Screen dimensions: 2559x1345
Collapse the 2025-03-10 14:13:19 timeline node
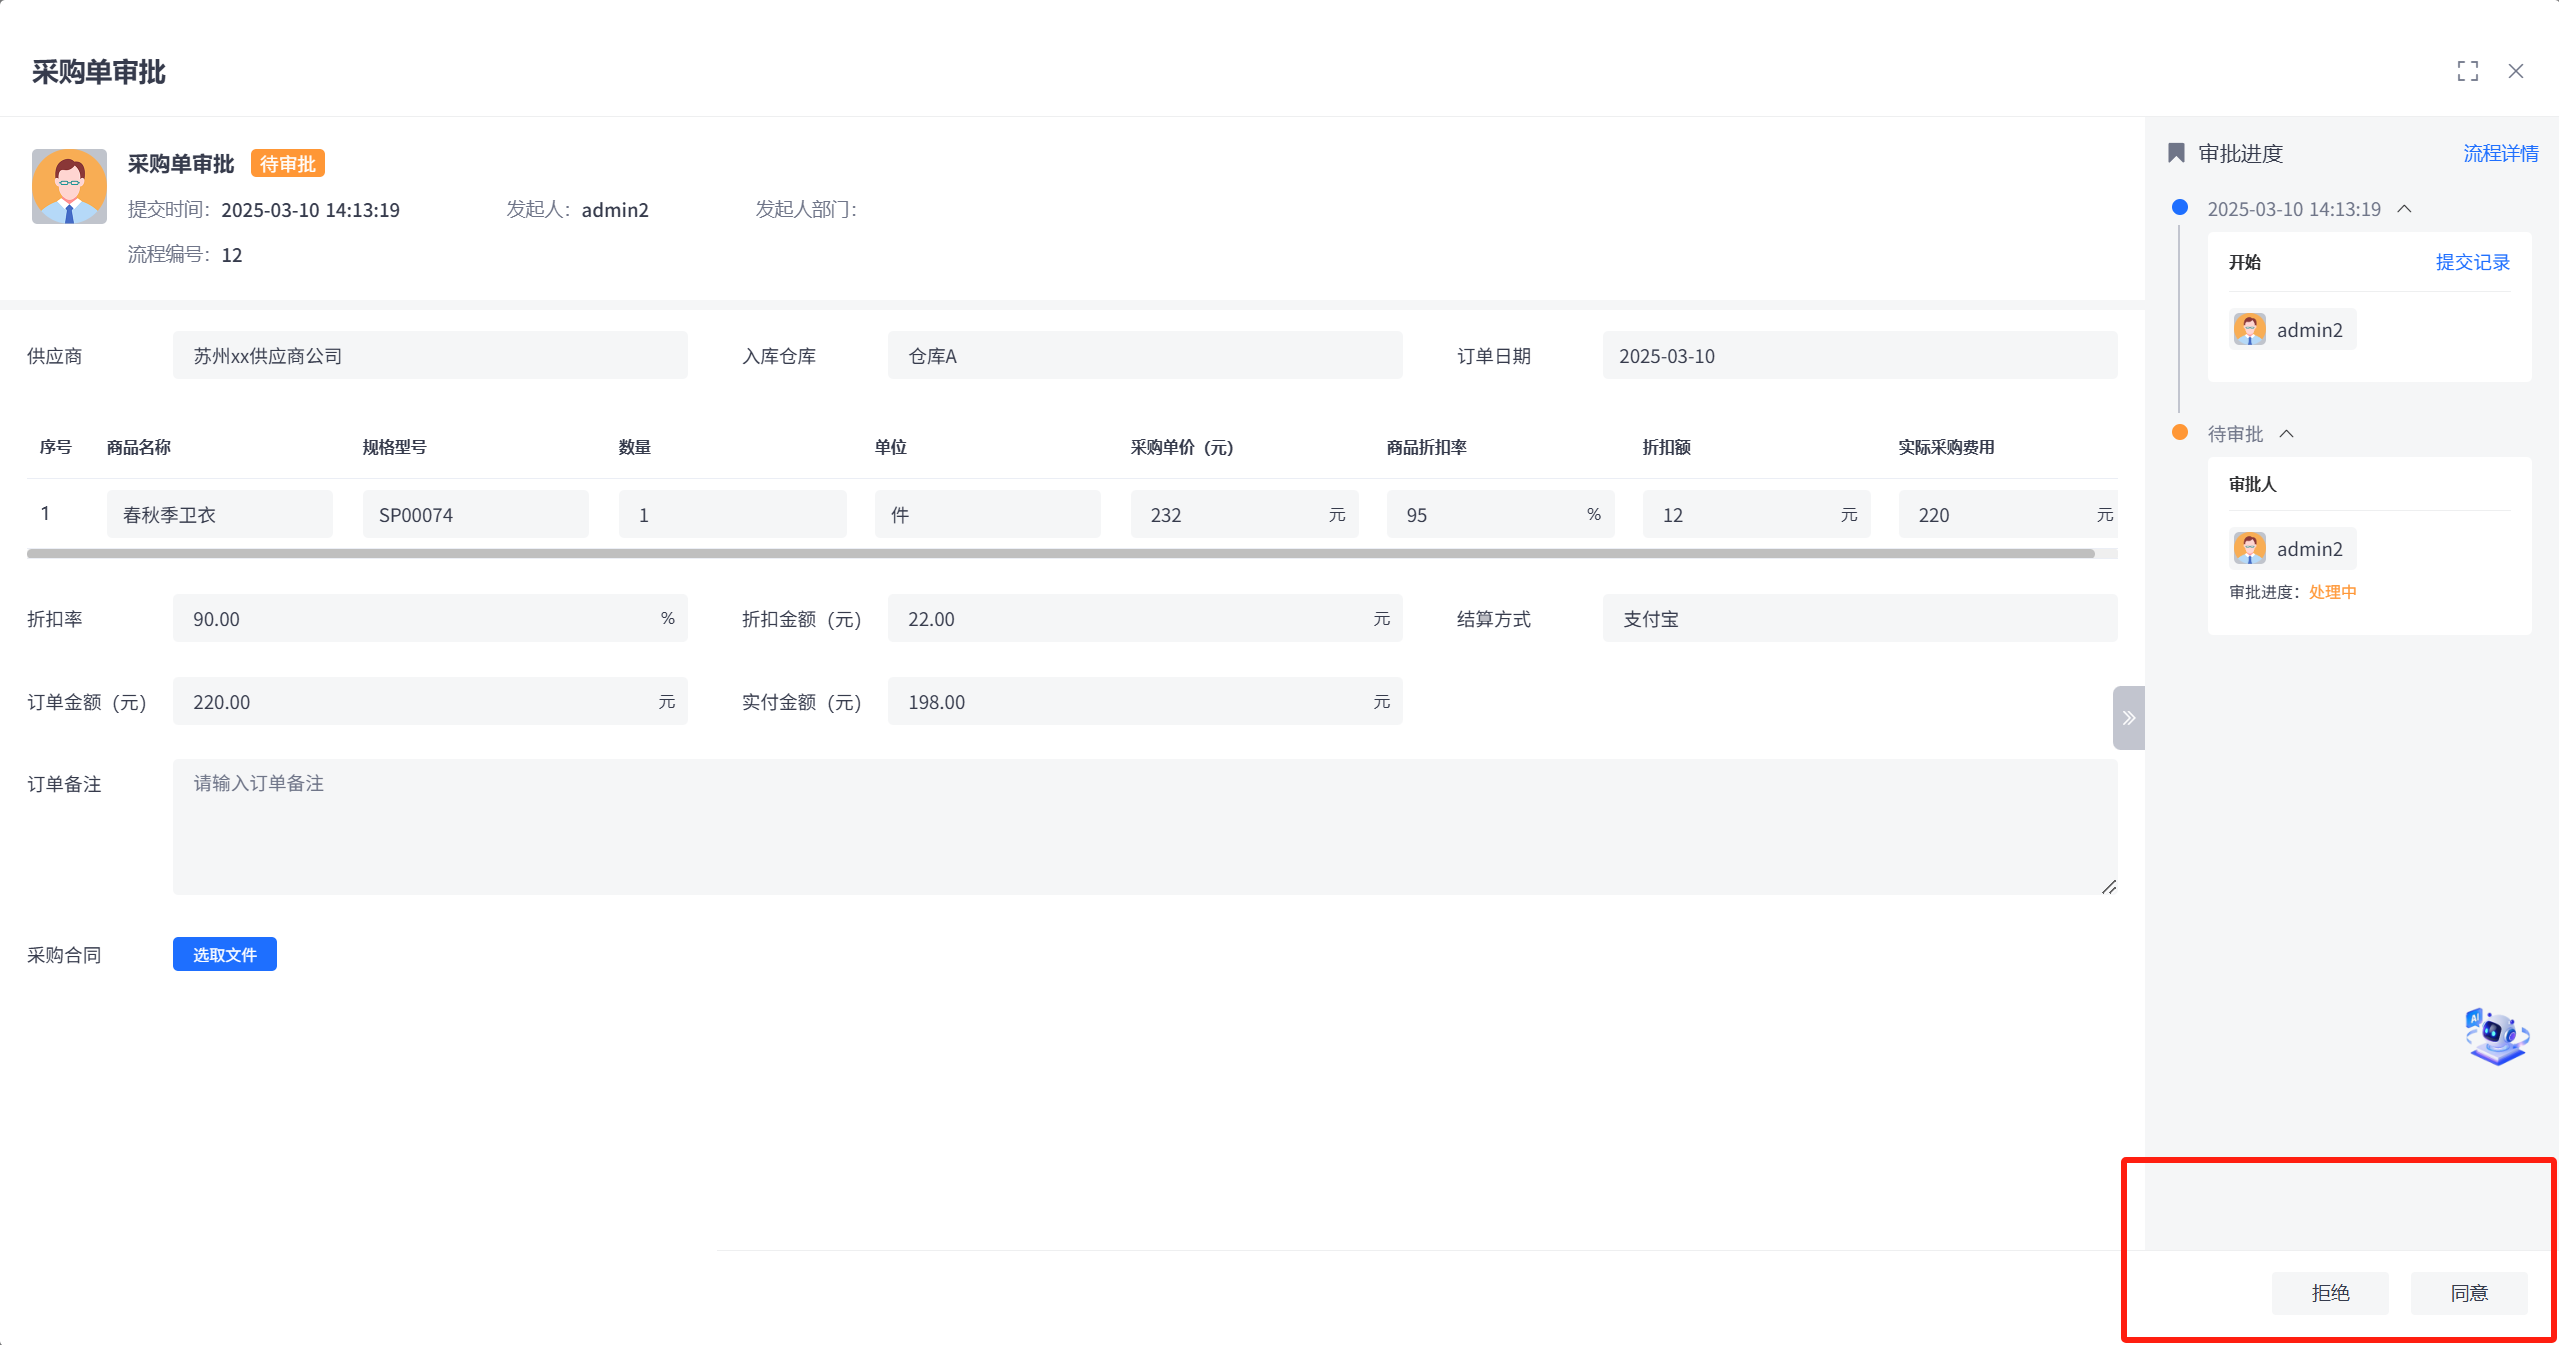point(2404,209)
